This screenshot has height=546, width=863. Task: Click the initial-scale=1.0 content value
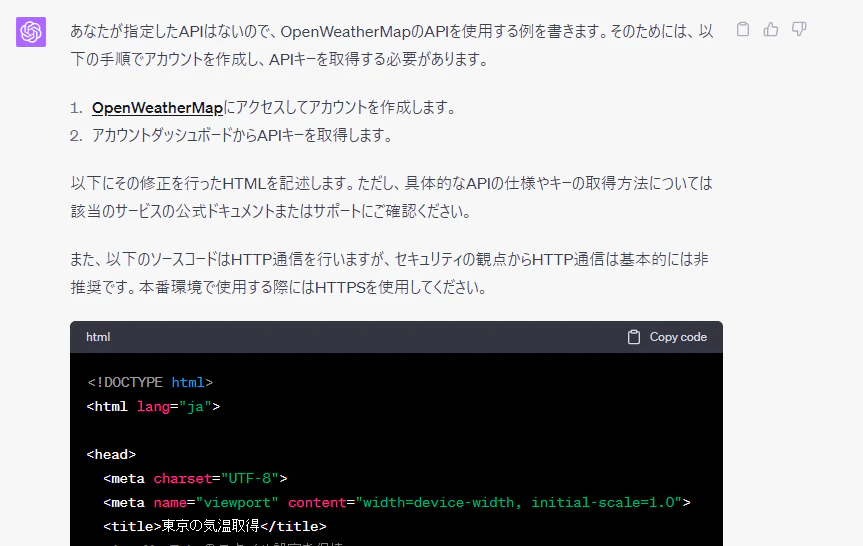click(603, 503)
